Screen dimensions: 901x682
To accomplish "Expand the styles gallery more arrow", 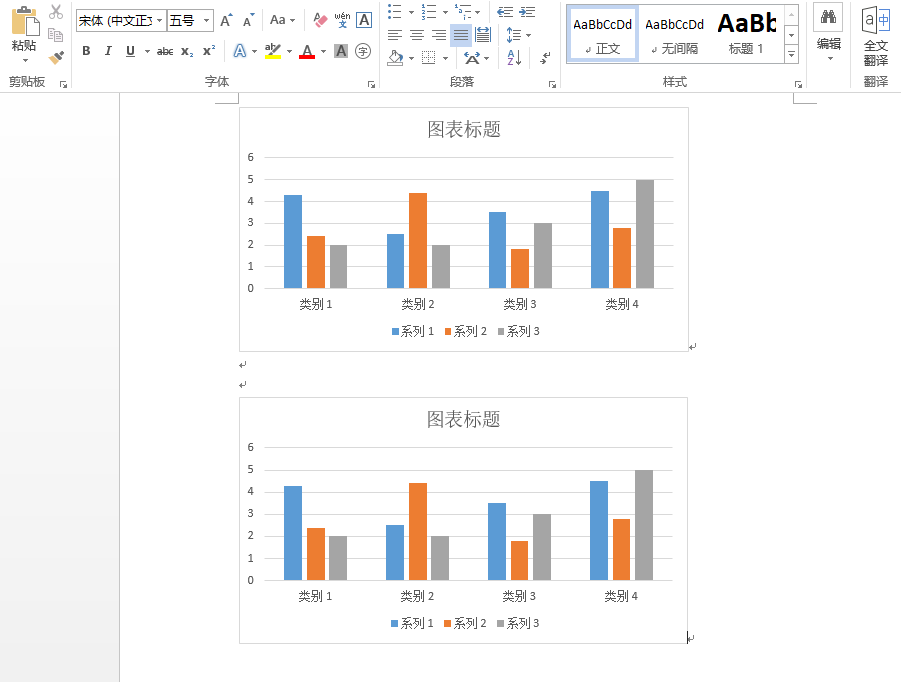I will 792,55.
